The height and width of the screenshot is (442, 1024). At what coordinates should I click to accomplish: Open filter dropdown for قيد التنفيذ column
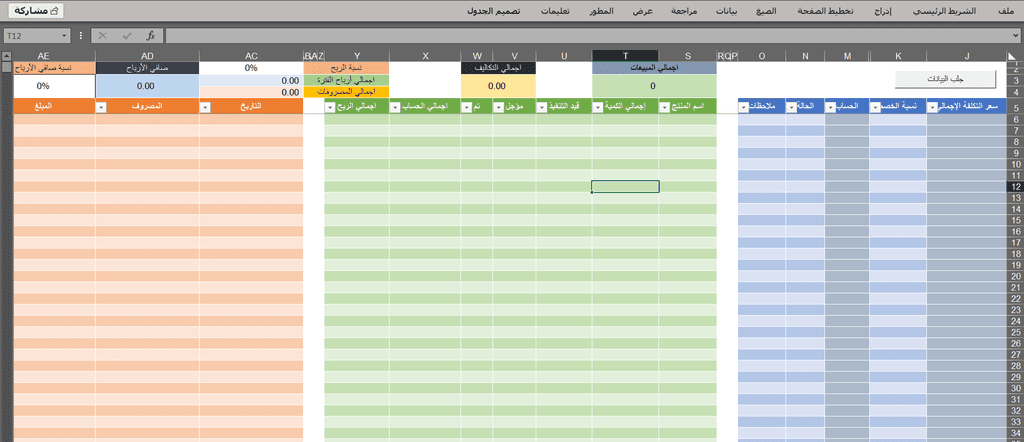click(x=543, y=107)
